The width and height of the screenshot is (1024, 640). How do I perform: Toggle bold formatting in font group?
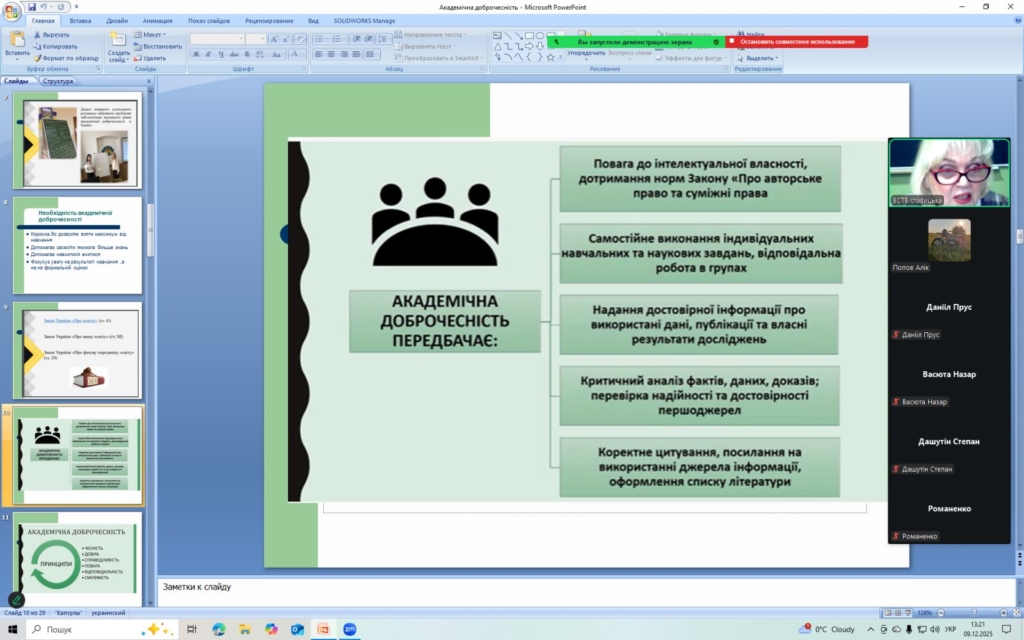(195, 54)
